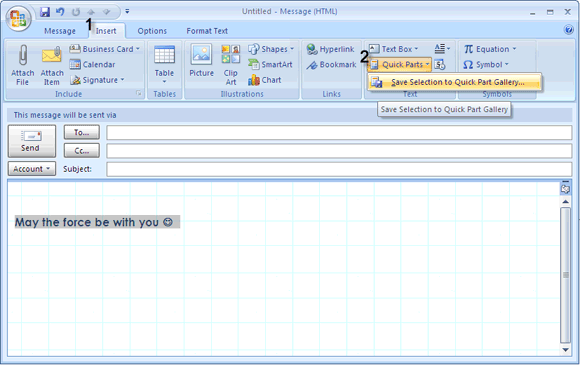Click the text May the force be with you

click(x=87, y=222)
